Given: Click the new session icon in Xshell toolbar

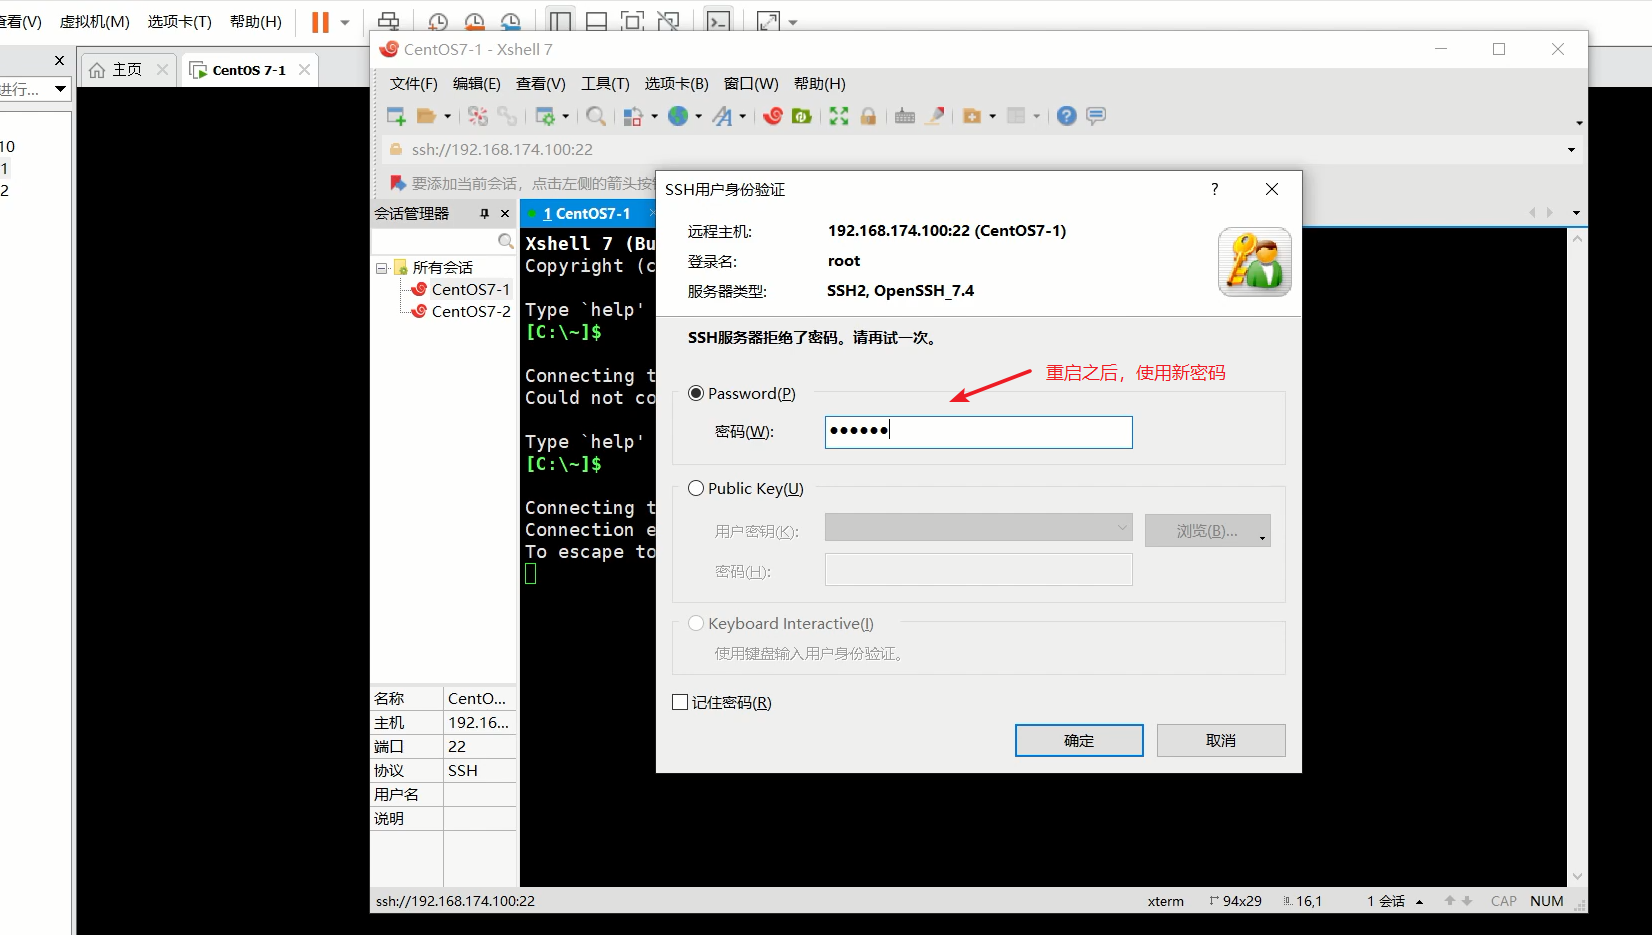Looking at the screenshot, I should click(396, 116).
